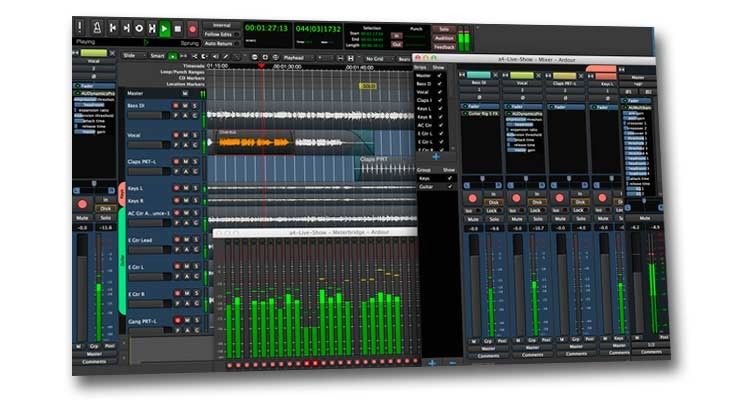Open the No Grid snap dropdown
Screen dimensions: 750x400
pos(379,59)
